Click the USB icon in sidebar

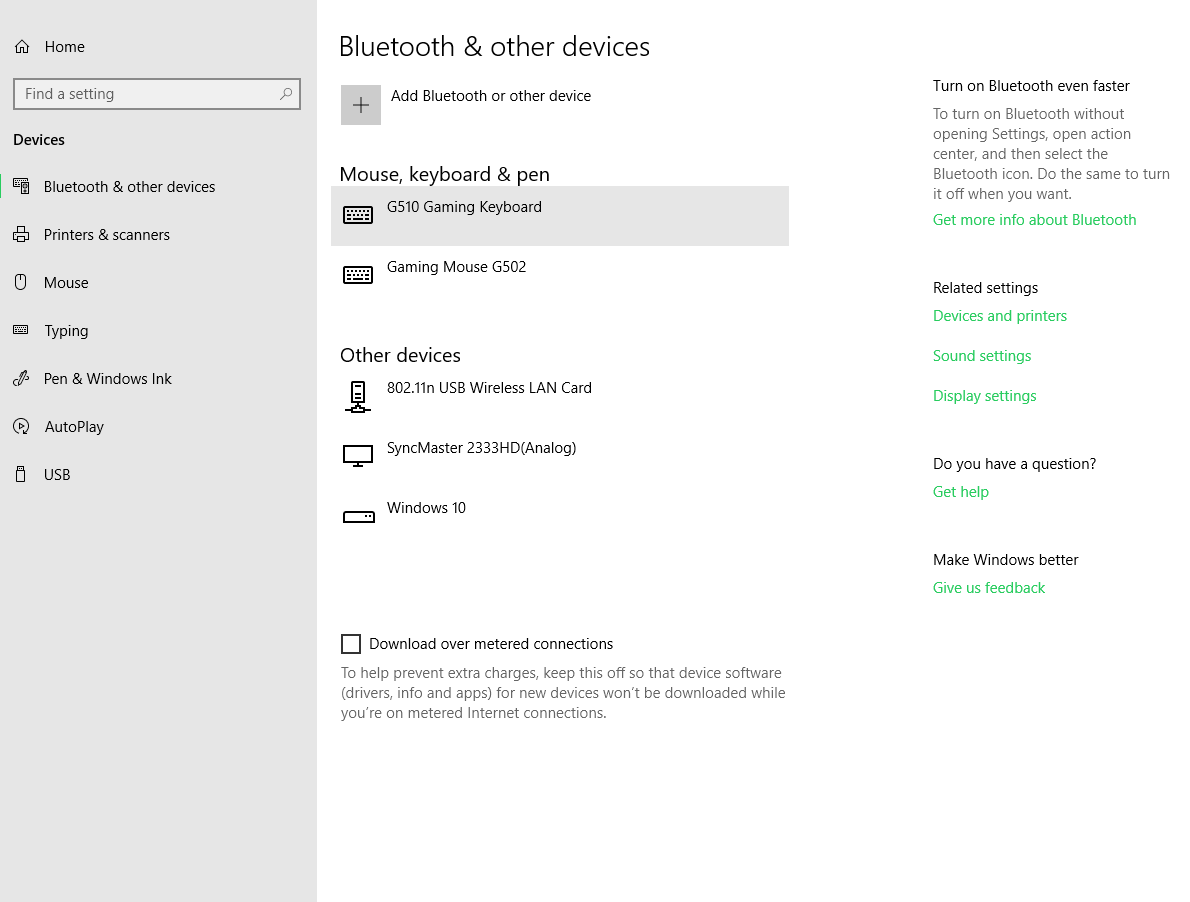(21, 475)
